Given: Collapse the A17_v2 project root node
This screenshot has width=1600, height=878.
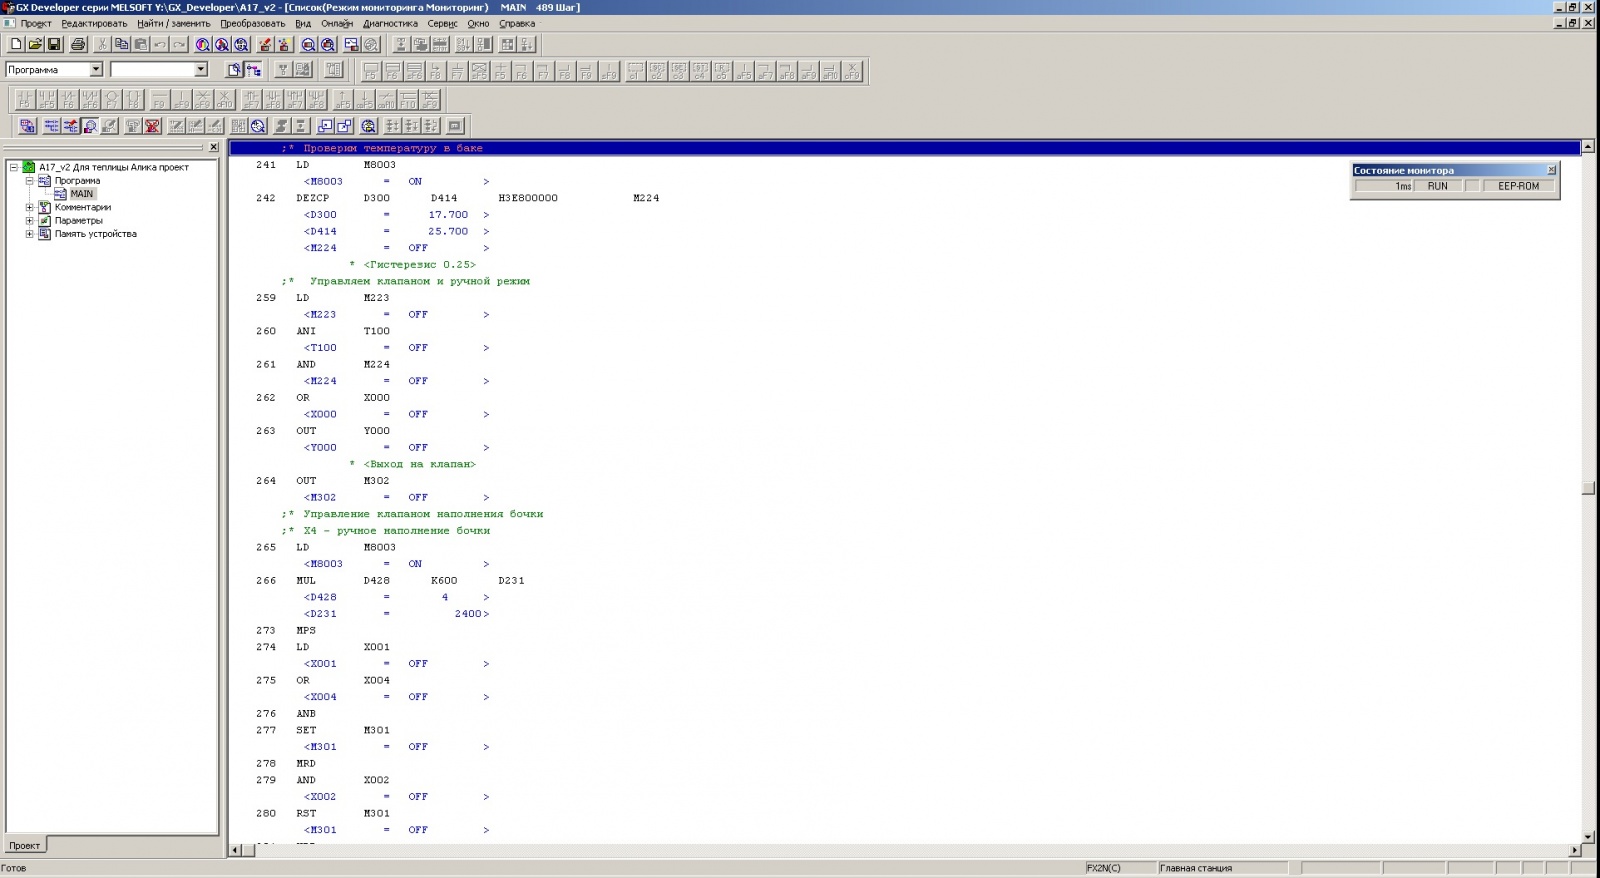Looking at the screenshot, I should pyautogui.click(x=14, y=167).
